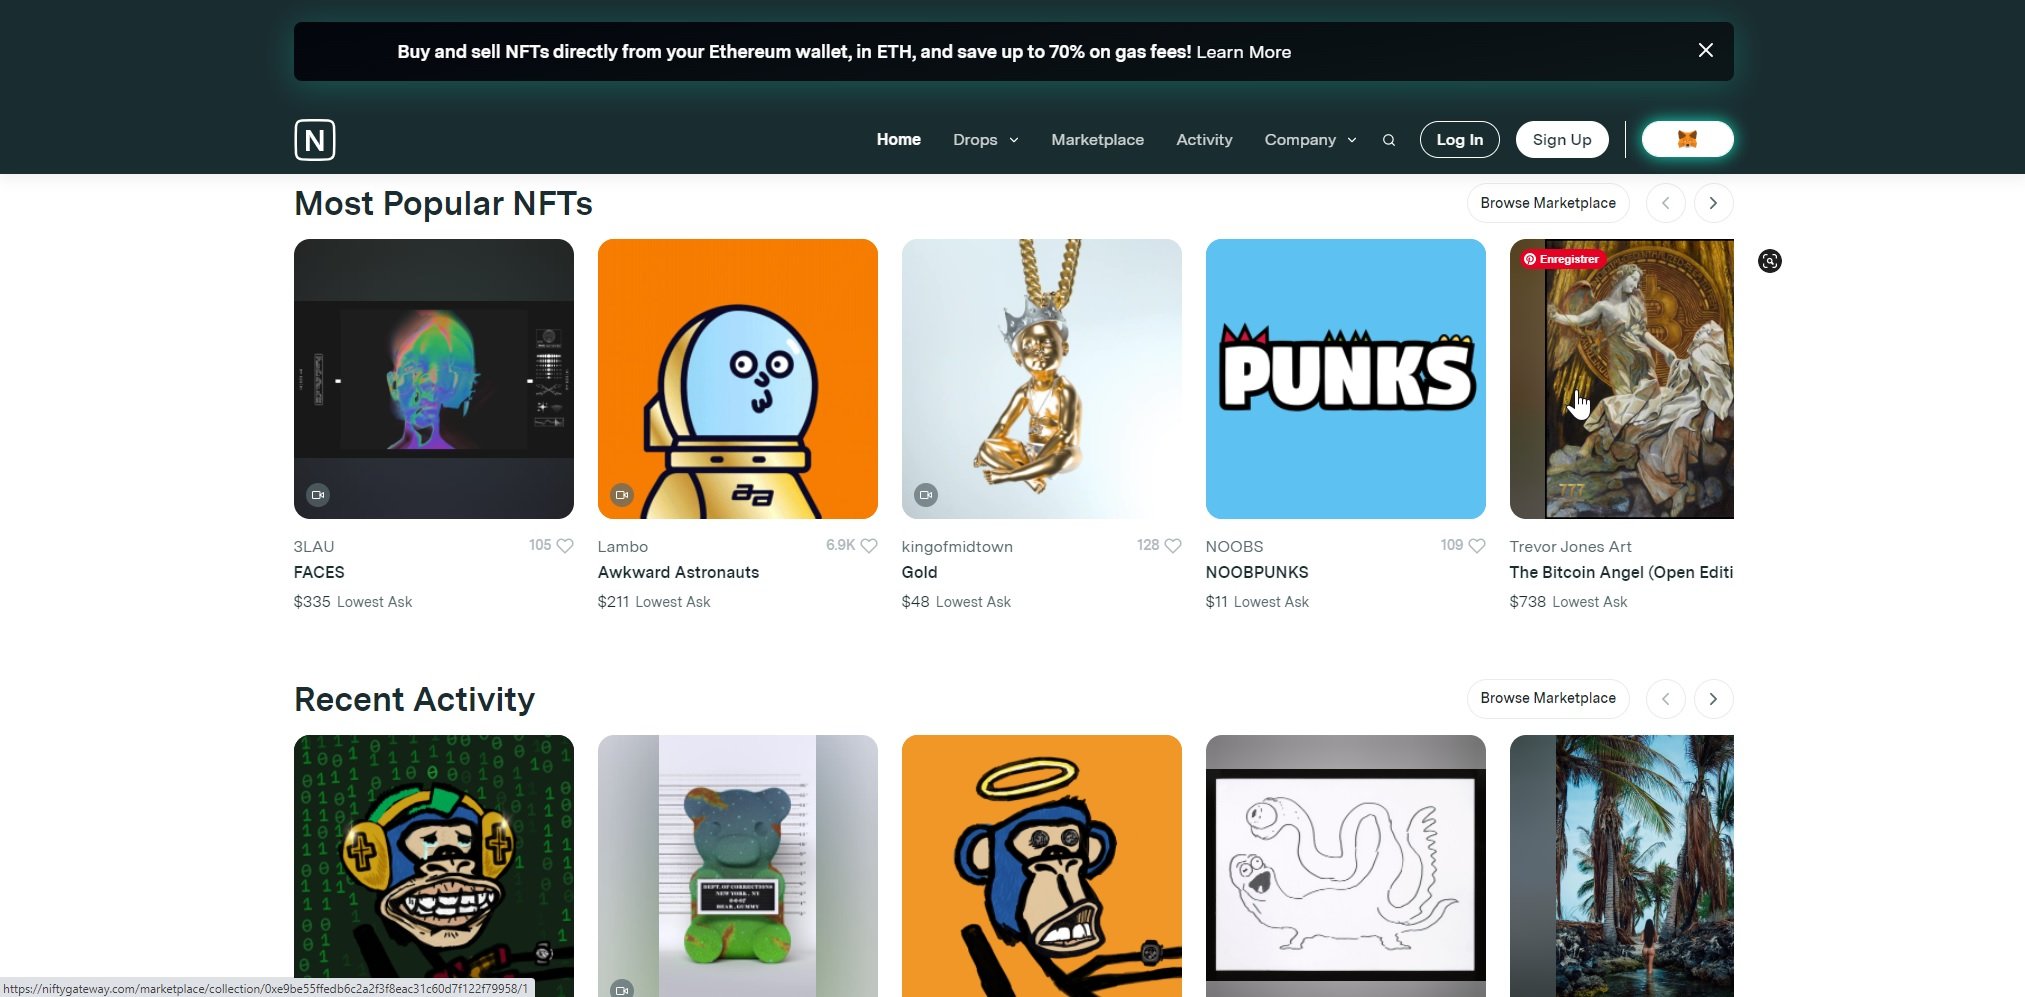Image resolution: width=2025 pixels, height=997 pixels.
Task: Like the Awkward Astronauts heart
Action: (869, 546)
